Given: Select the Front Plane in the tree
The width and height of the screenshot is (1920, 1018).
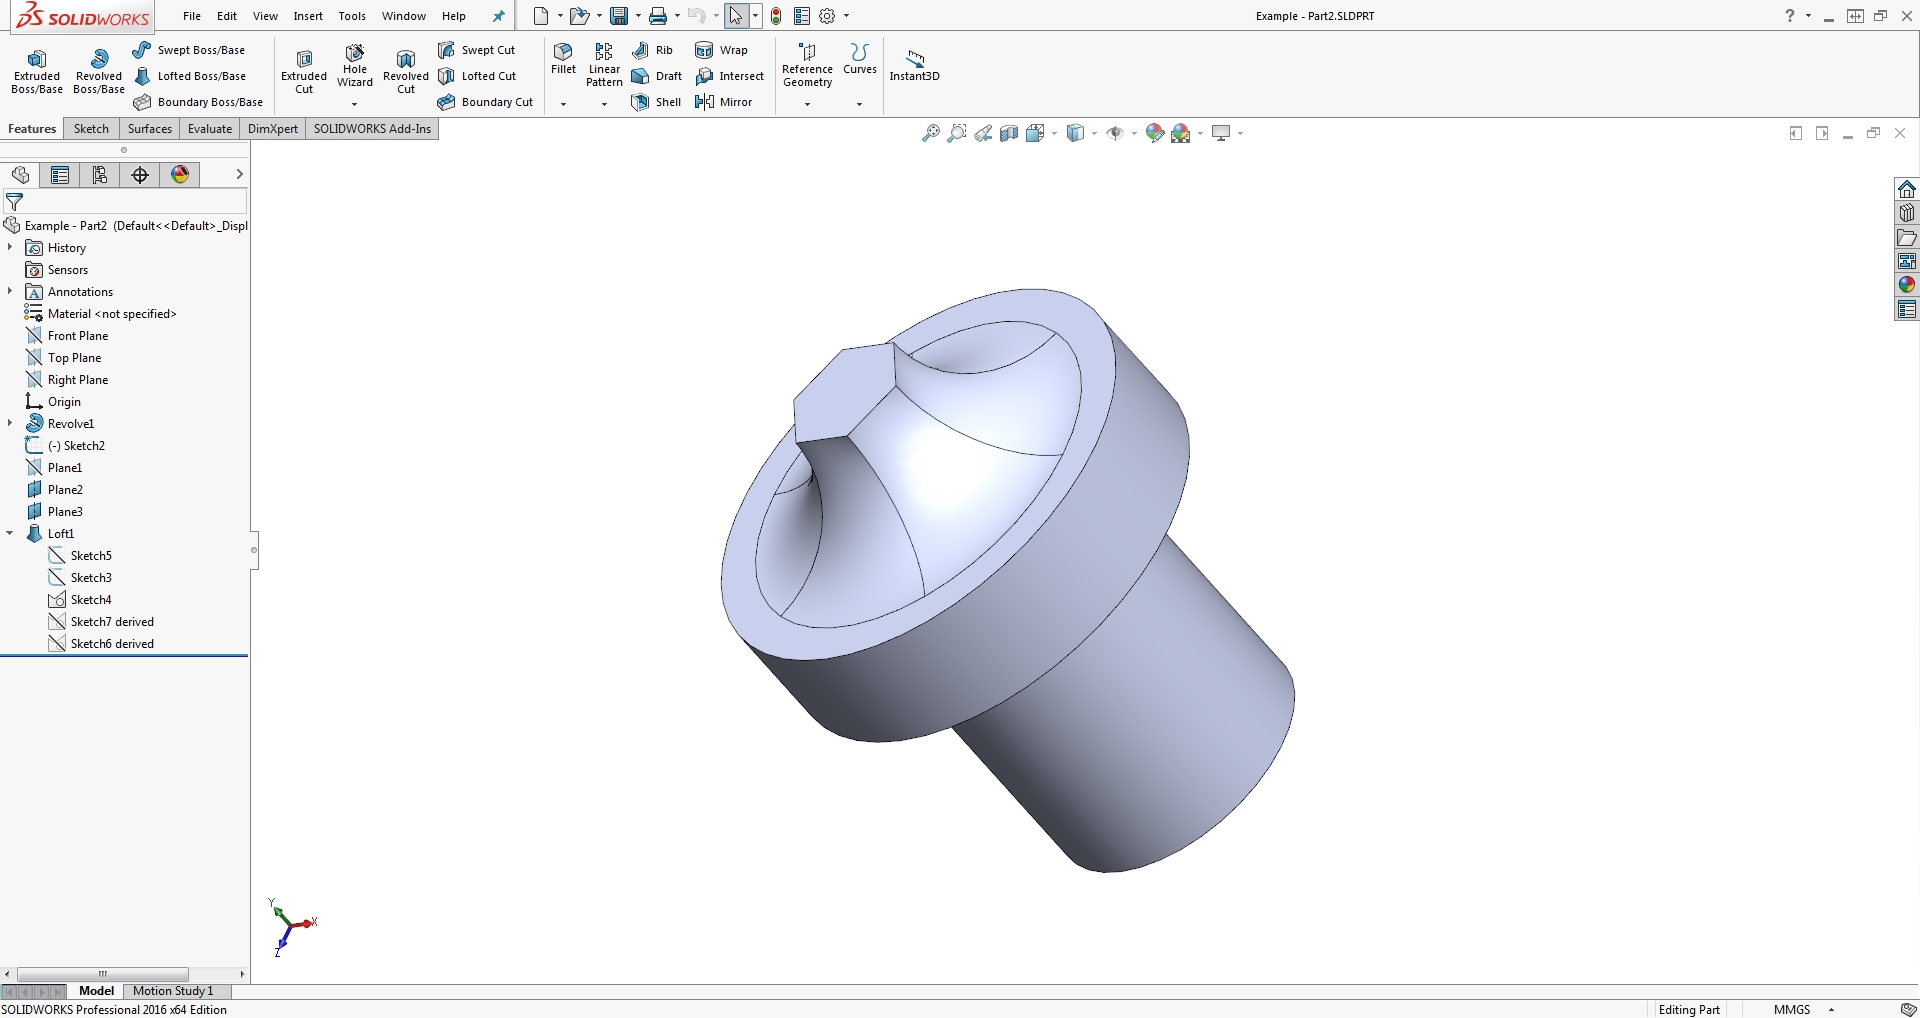Looking at the screenshot, I should (78, 336).
